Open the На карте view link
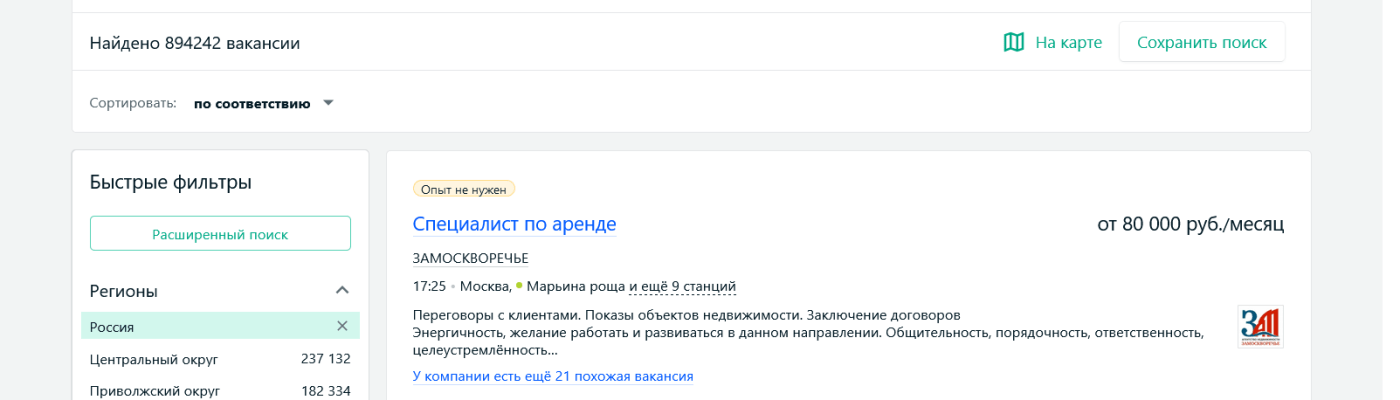Image resolution: width=1400 pixels, height=400 pixels. tap(1068, 42)
